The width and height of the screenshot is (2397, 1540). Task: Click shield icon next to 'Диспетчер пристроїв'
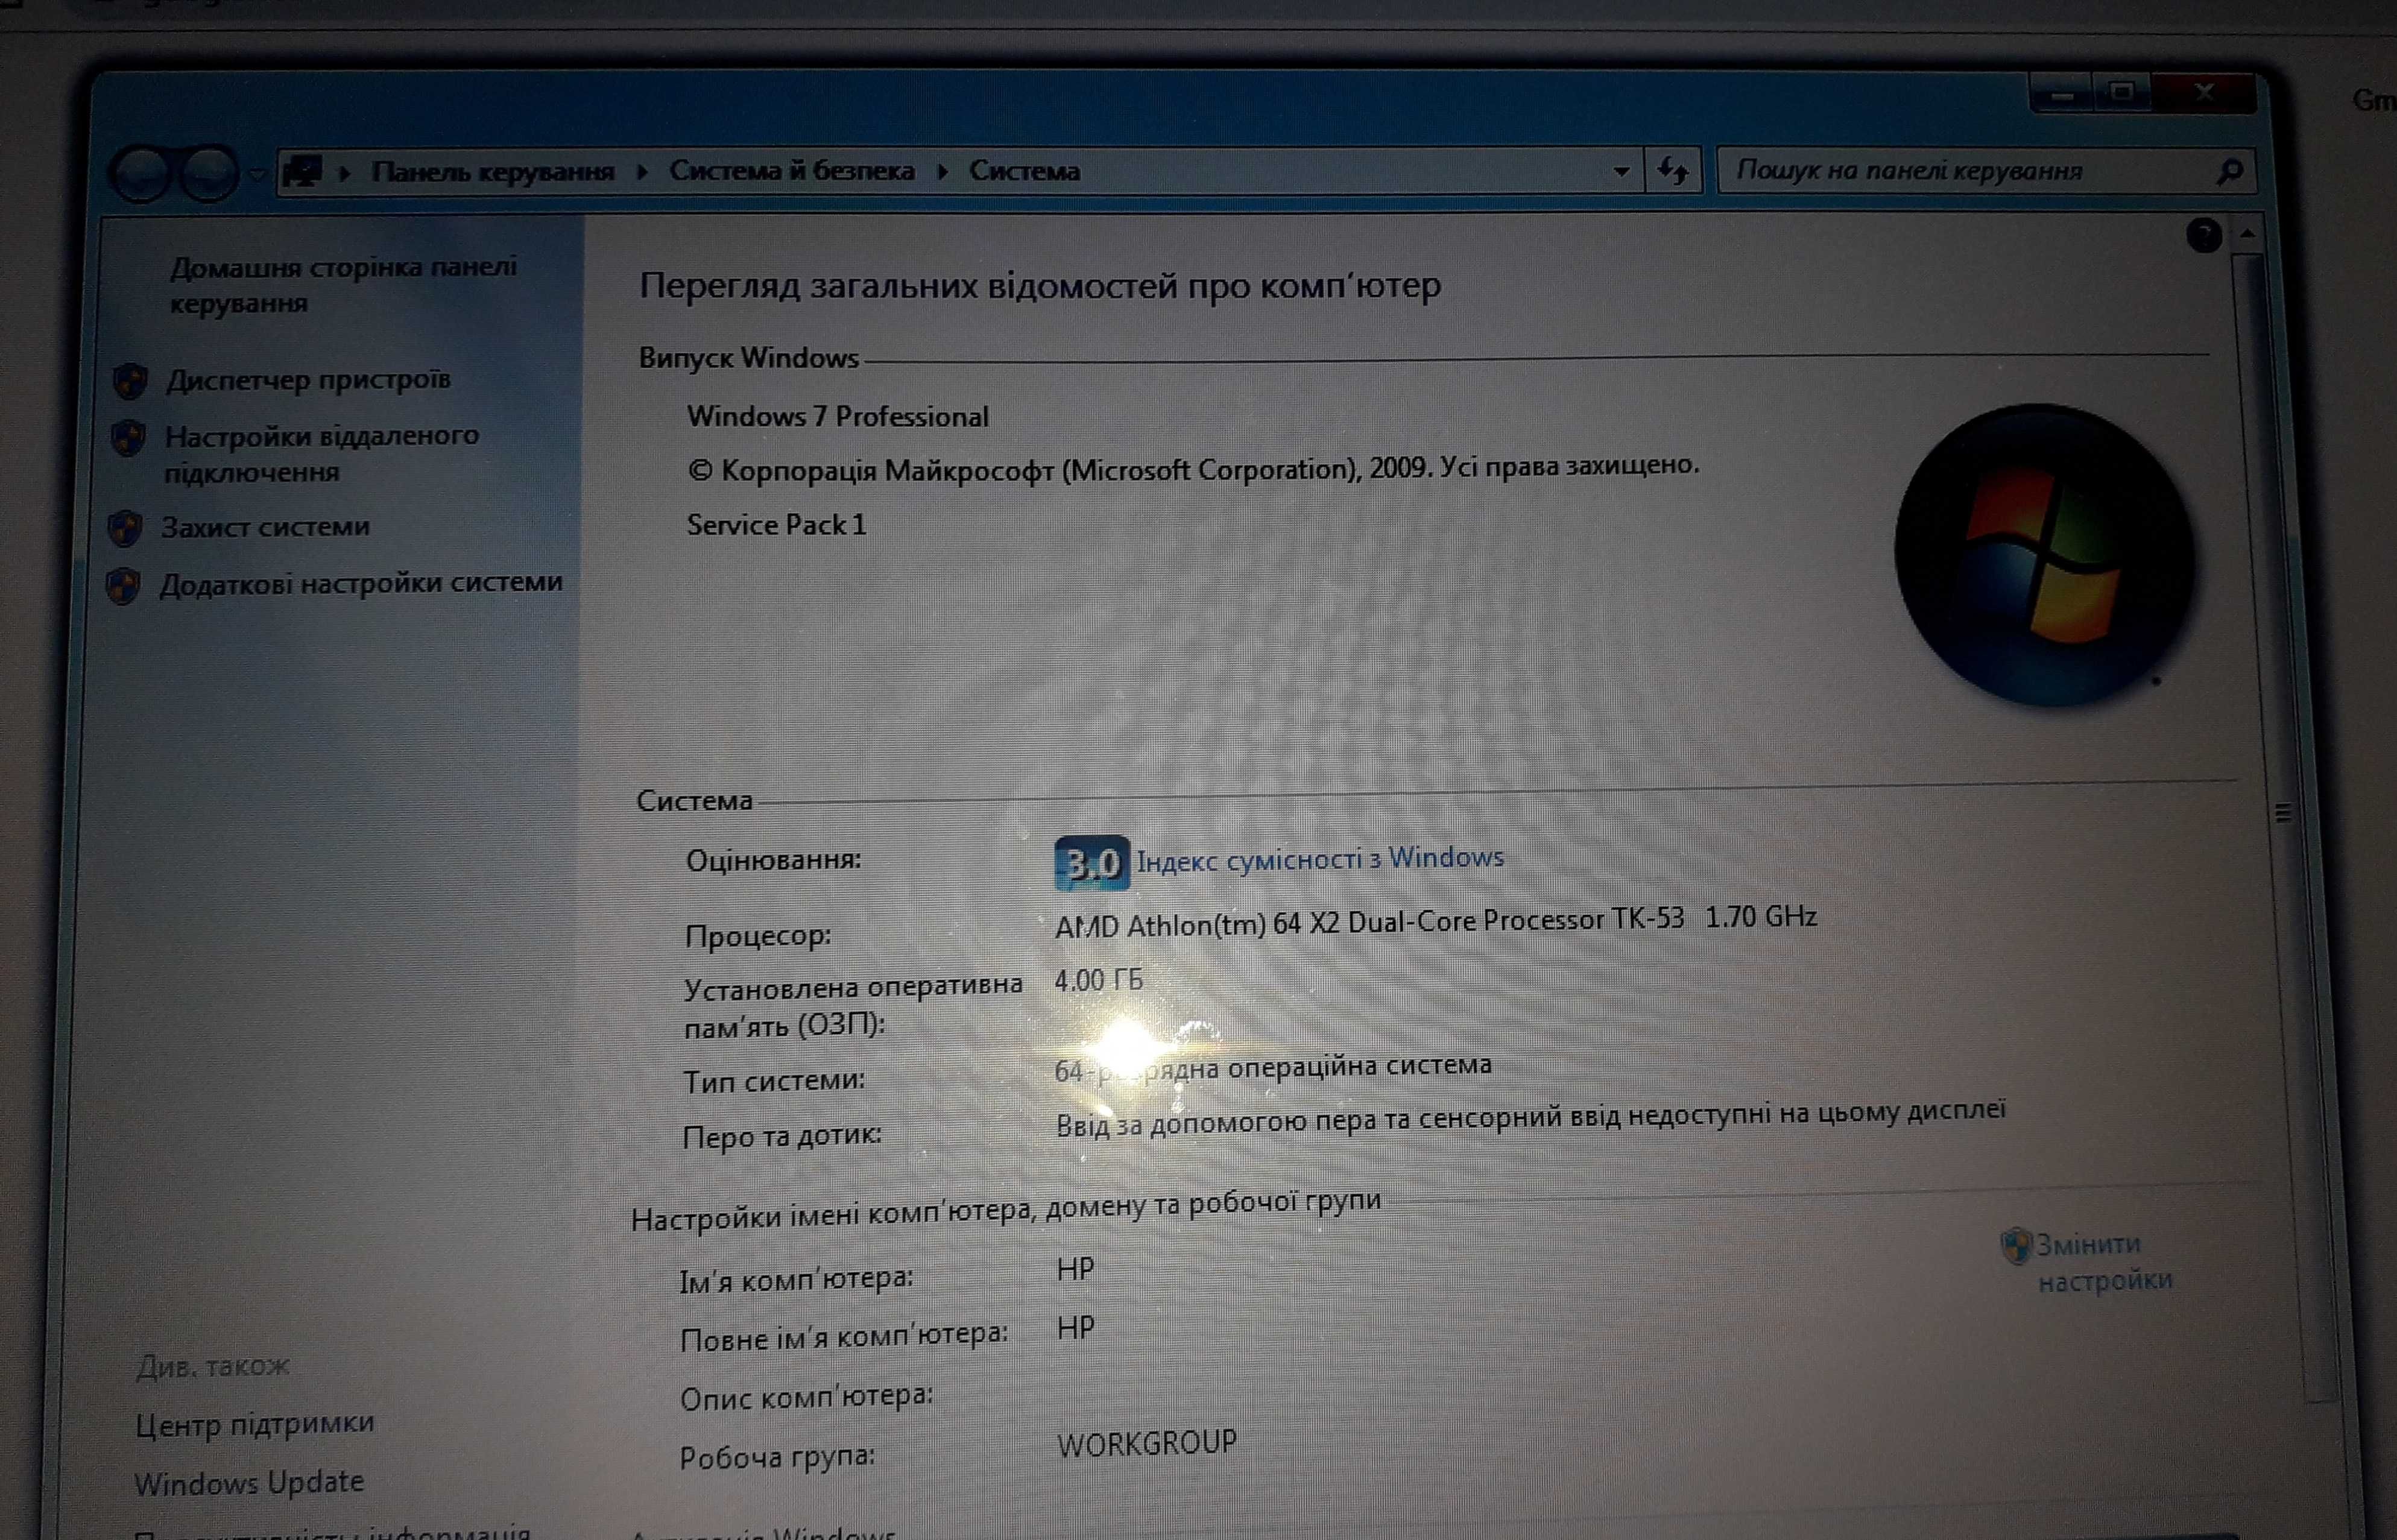pos(130,381)
